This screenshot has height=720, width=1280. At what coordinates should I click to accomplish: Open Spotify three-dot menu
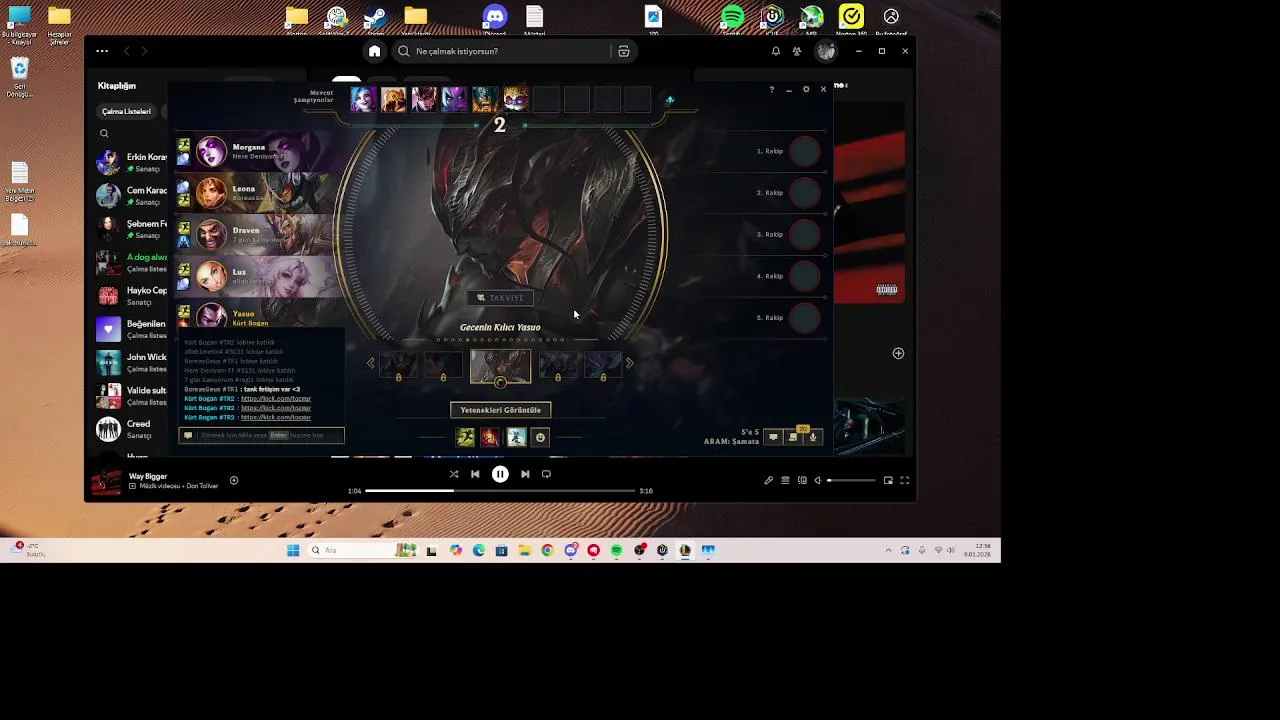102,51
